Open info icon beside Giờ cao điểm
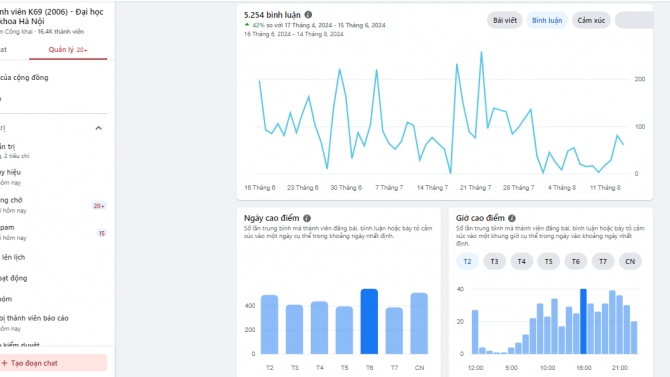The width and height of the screenshot is (670, 377). (511, 218)
